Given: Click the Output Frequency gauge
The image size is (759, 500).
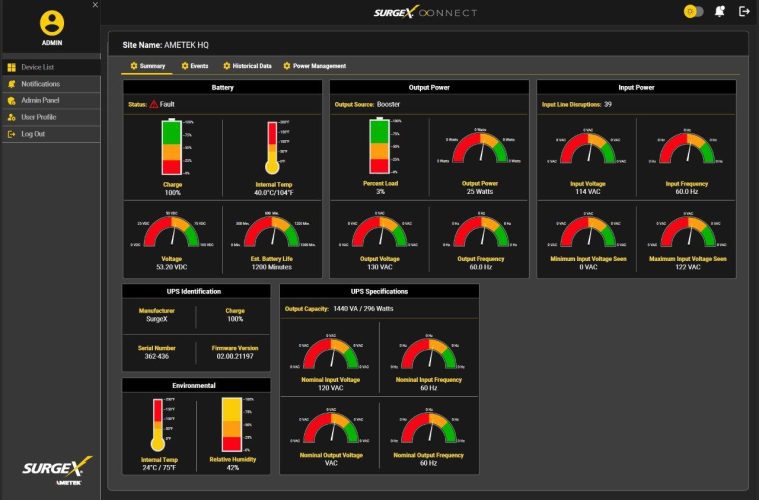Looking at the screenshot, I should tap(481, 231).
